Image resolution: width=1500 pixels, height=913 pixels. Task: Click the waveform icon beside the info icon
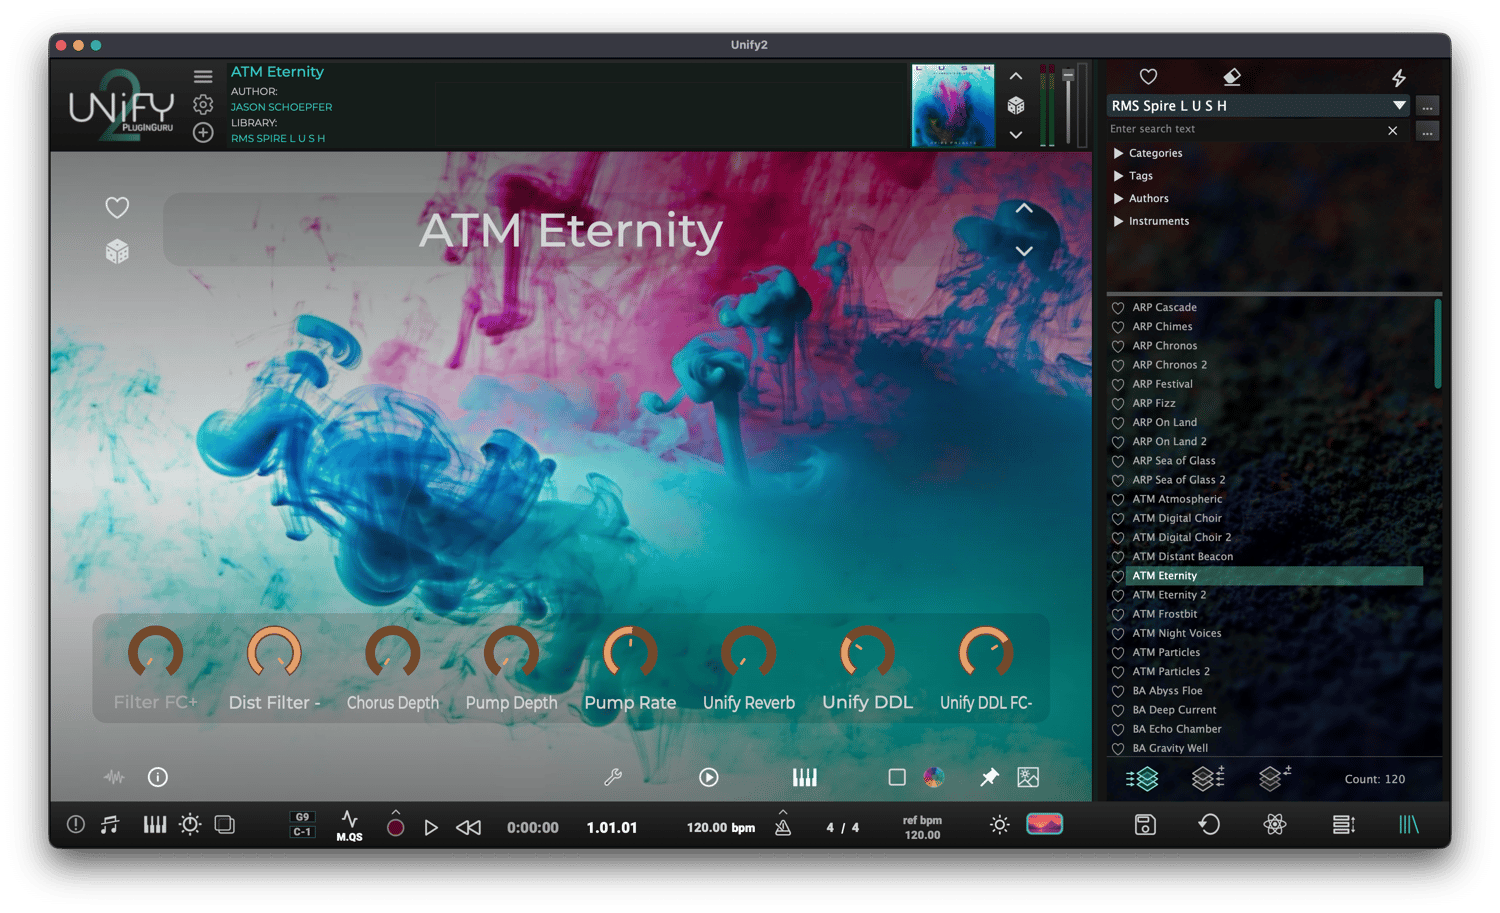[x=114, y=777]
